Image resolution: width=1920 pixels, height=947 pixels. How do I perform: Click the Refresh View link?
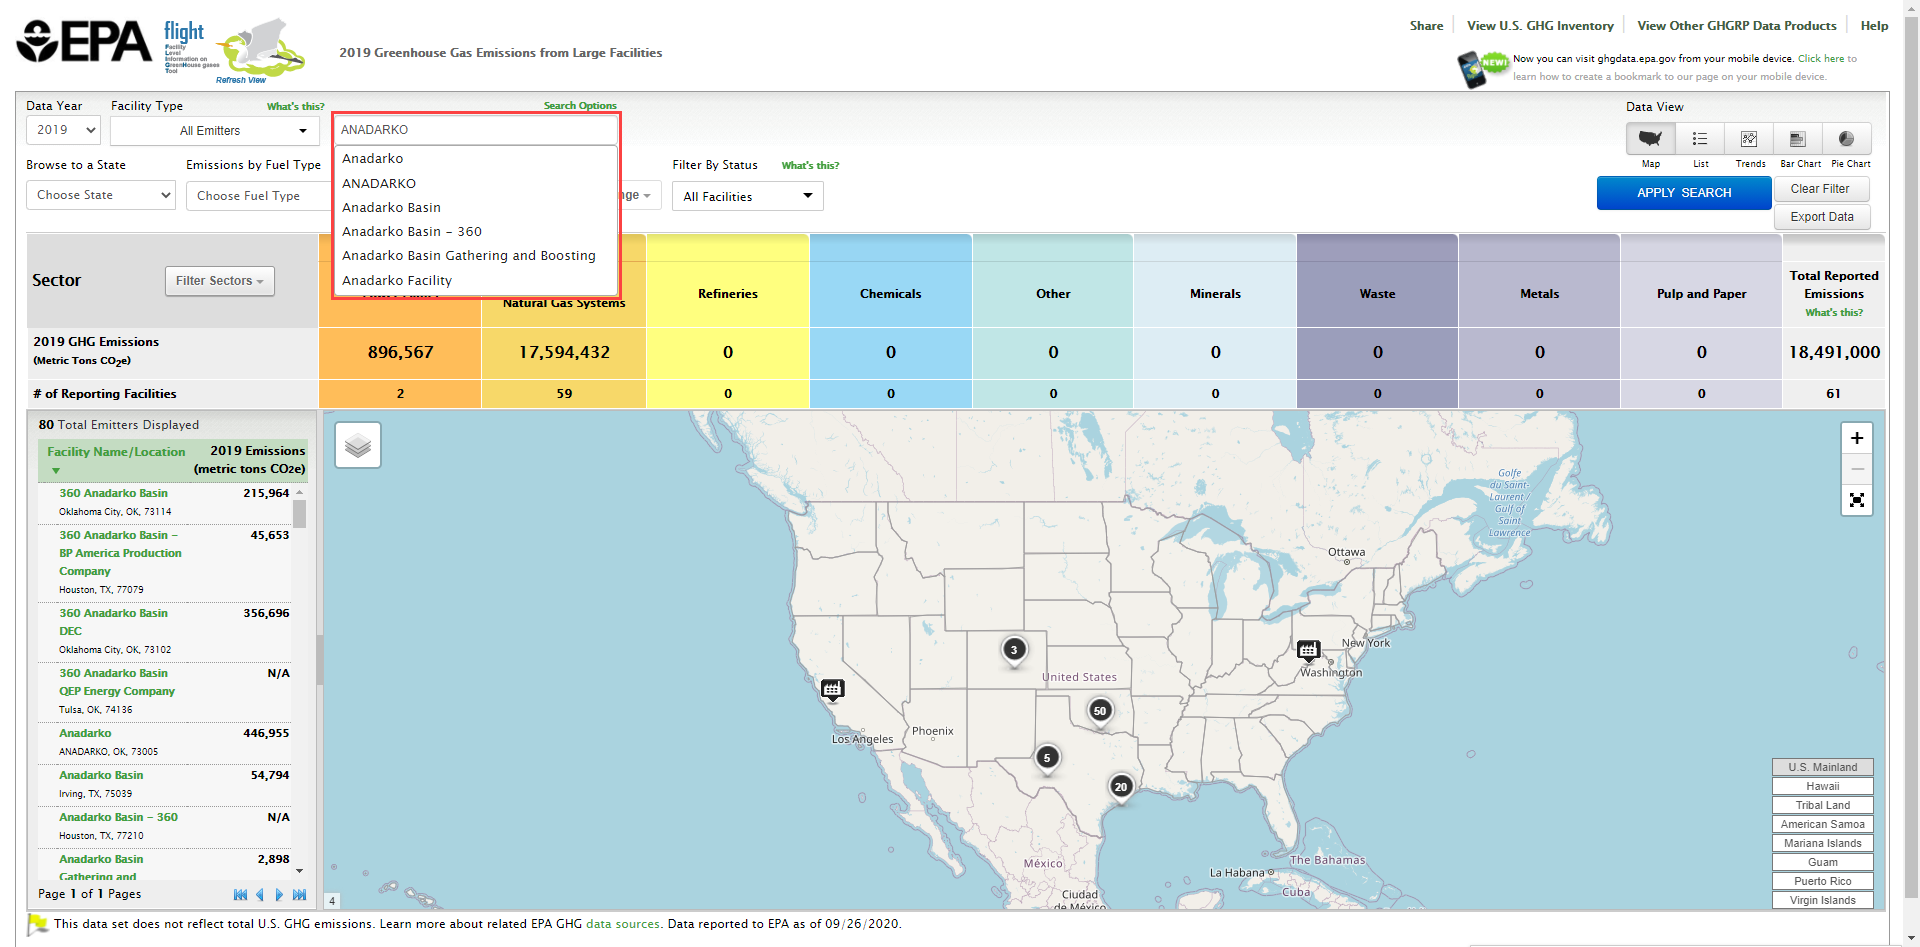tap(241, 80)
